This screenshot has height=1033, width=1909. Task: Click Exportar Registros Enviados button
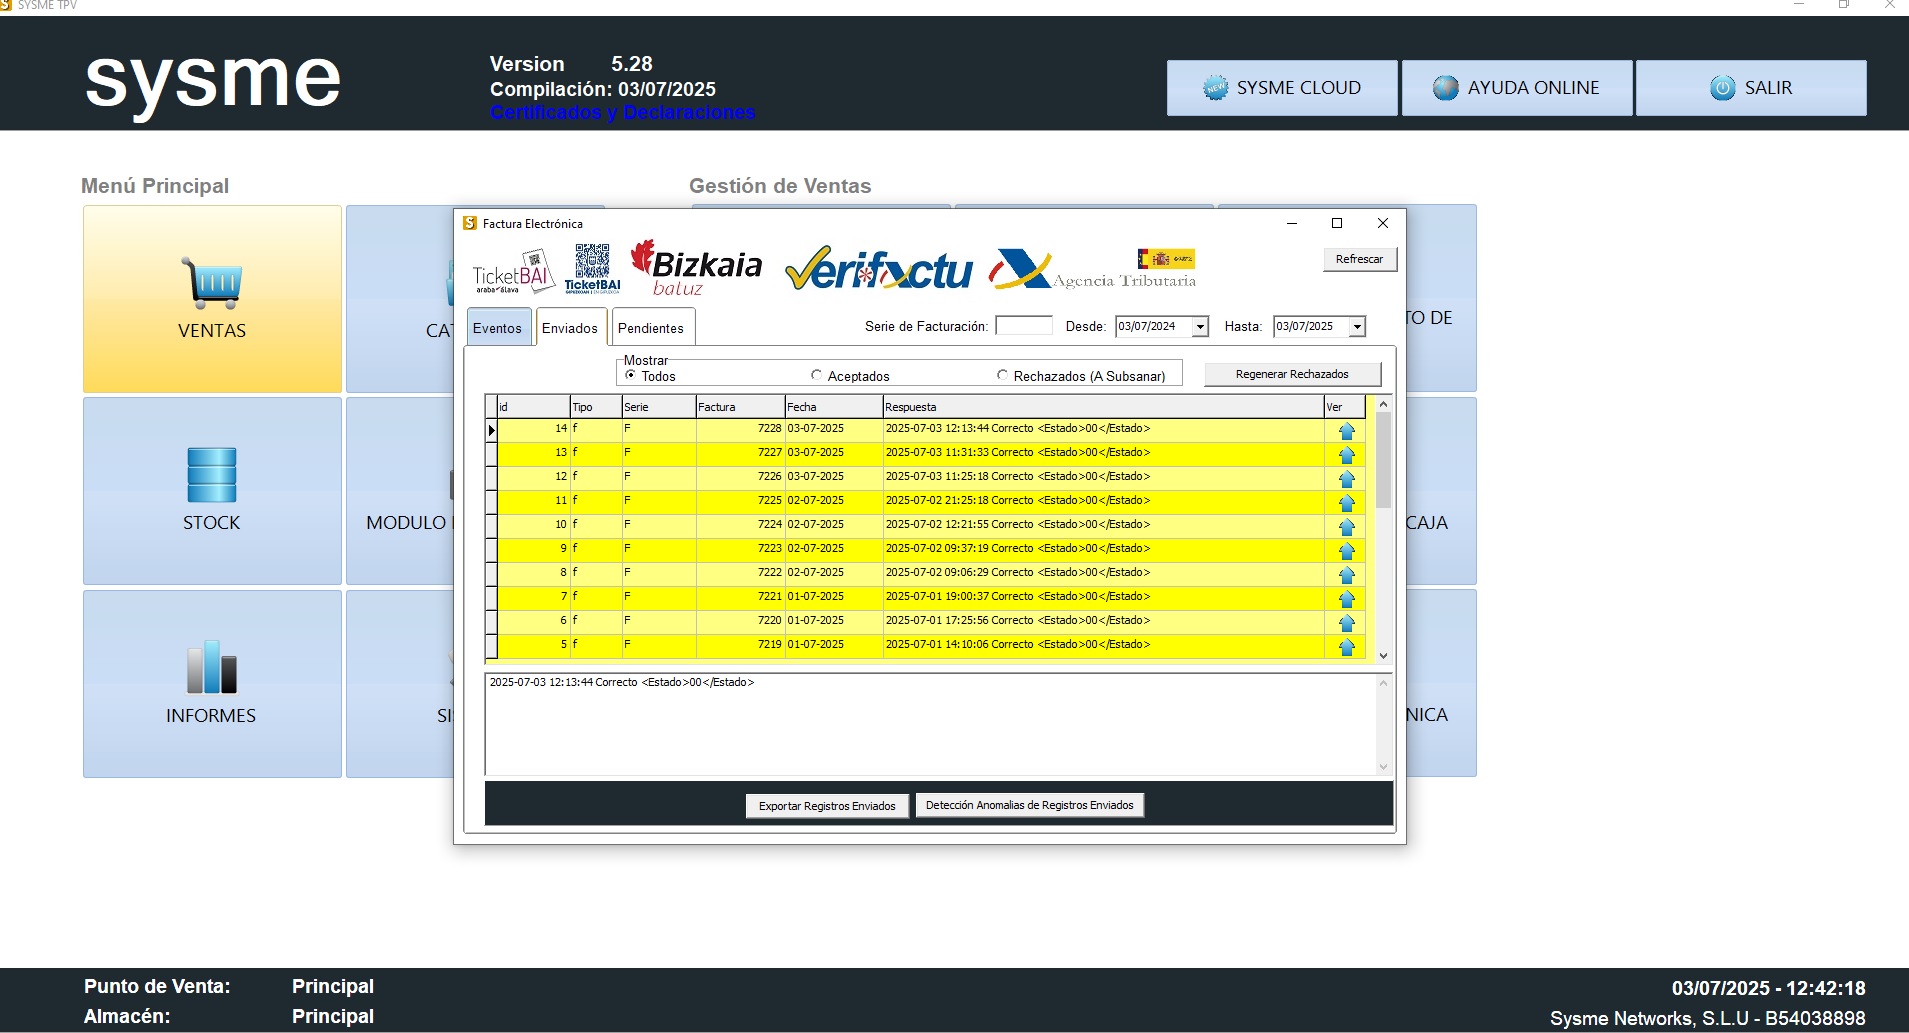click(827, 806)
